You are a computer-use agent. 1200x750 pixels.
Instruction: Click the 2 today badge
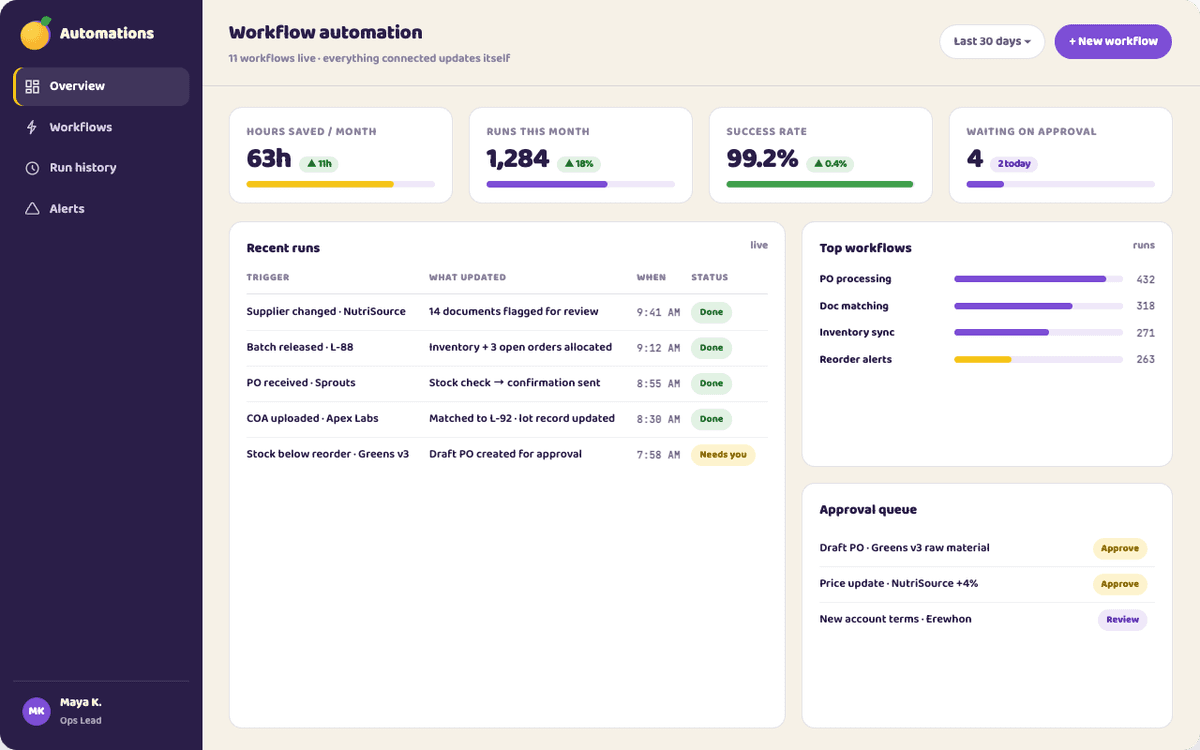(1013, 164)
